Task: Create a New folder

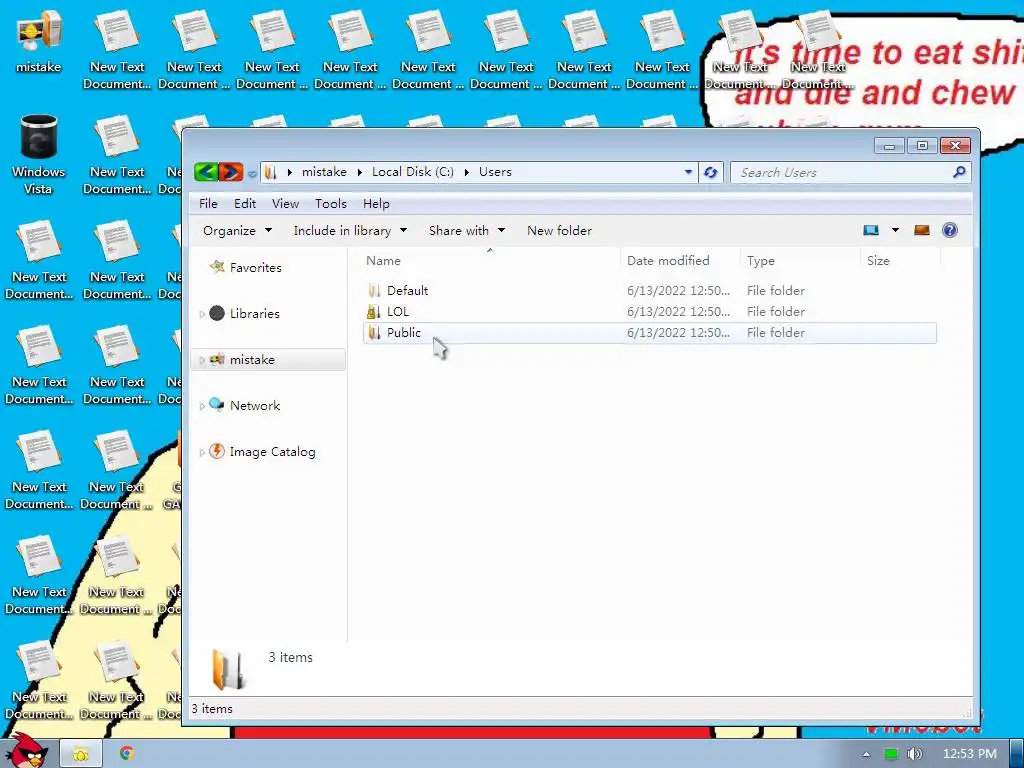Action: coord(560,231)
